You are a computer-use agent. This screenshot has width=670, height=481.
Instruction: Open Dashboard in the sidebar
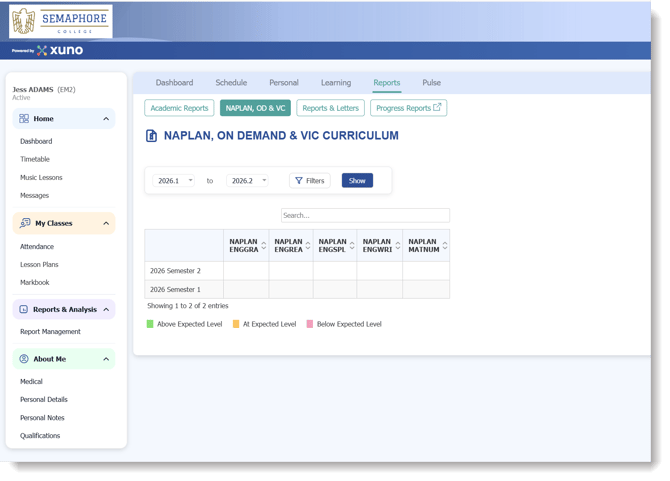click(x=36, y=141)
